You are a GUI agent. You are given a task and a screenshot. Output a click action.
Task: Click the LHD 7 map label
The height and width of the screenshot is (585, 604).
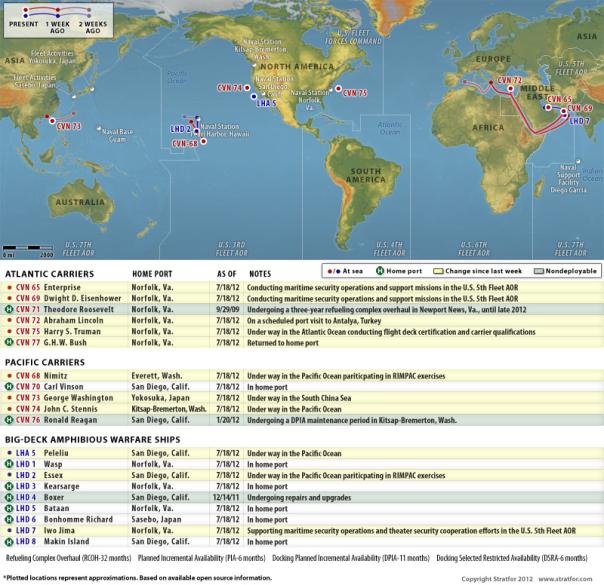click(580, 121)
